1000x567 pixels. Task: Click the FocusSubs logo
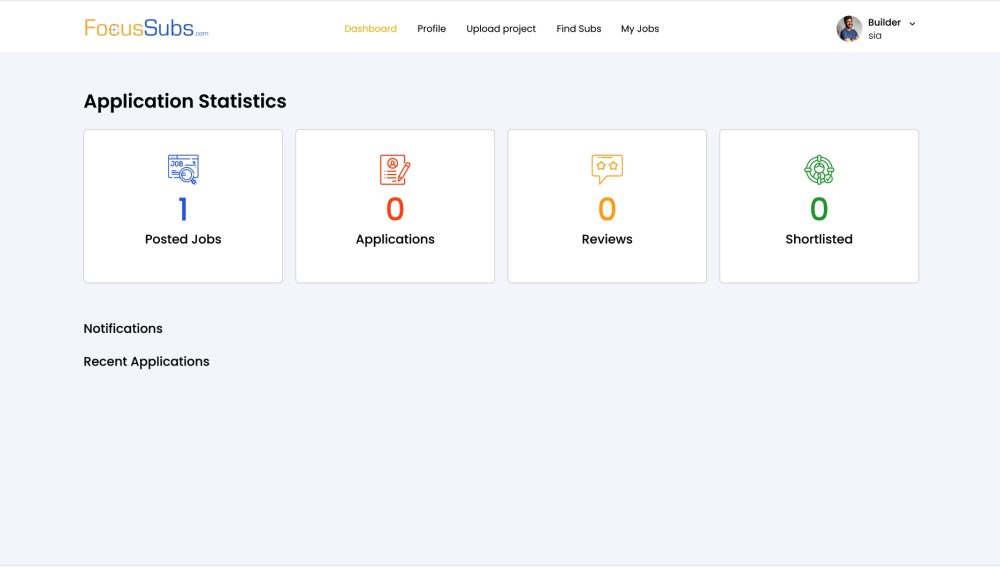click(x=146, y=29)
